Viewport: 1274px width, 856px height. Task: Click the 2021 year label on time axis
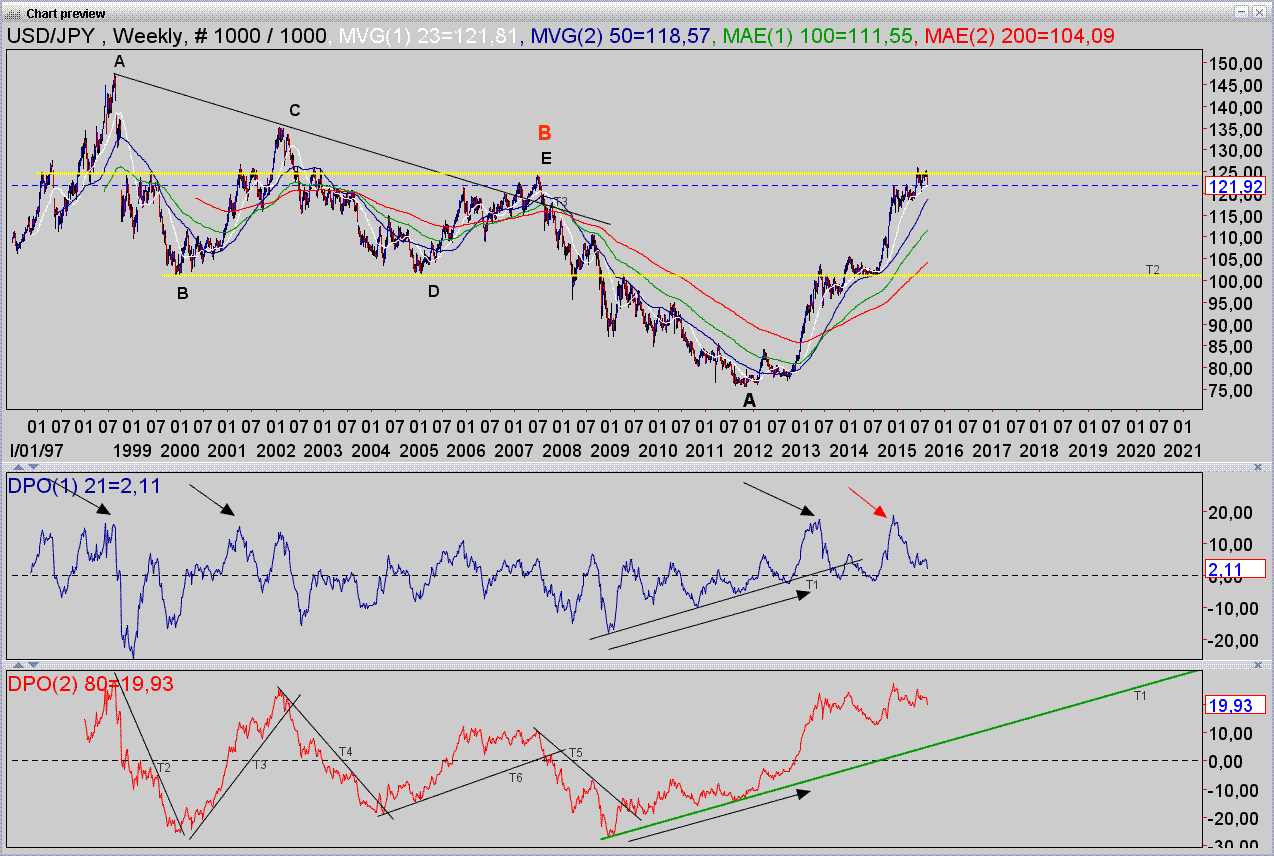(x=1181, y=450)
